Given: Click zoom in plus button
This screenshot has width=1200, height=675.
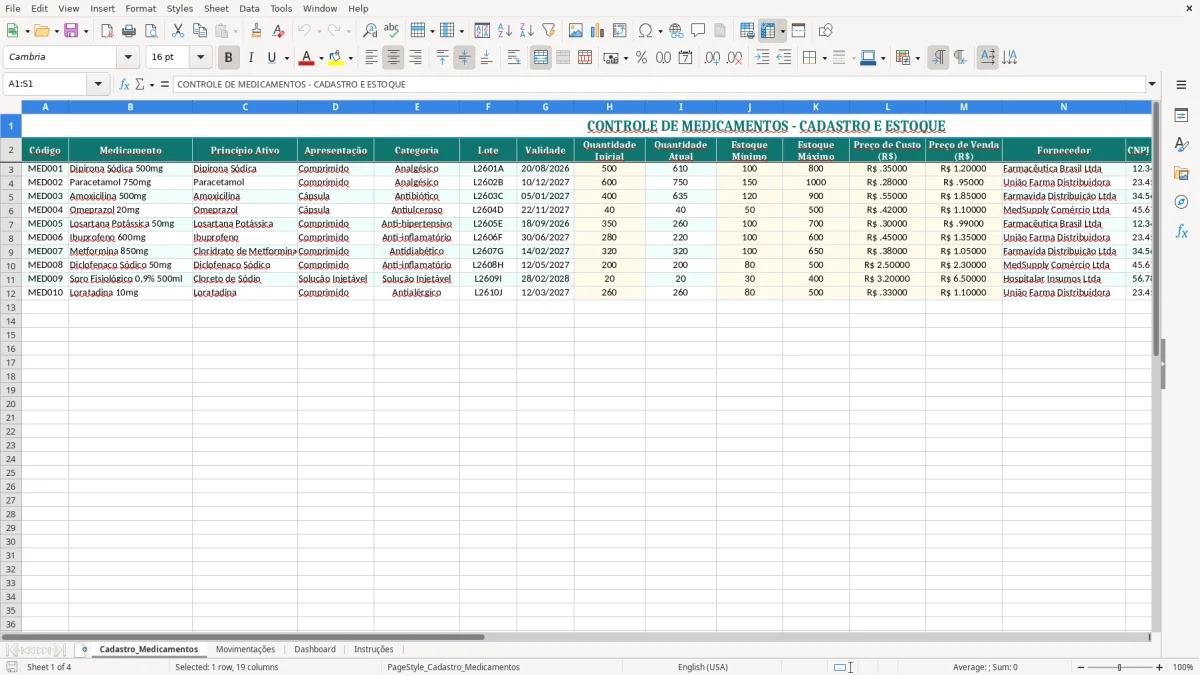Looking at the screenshot, I should click(1160, 667).
